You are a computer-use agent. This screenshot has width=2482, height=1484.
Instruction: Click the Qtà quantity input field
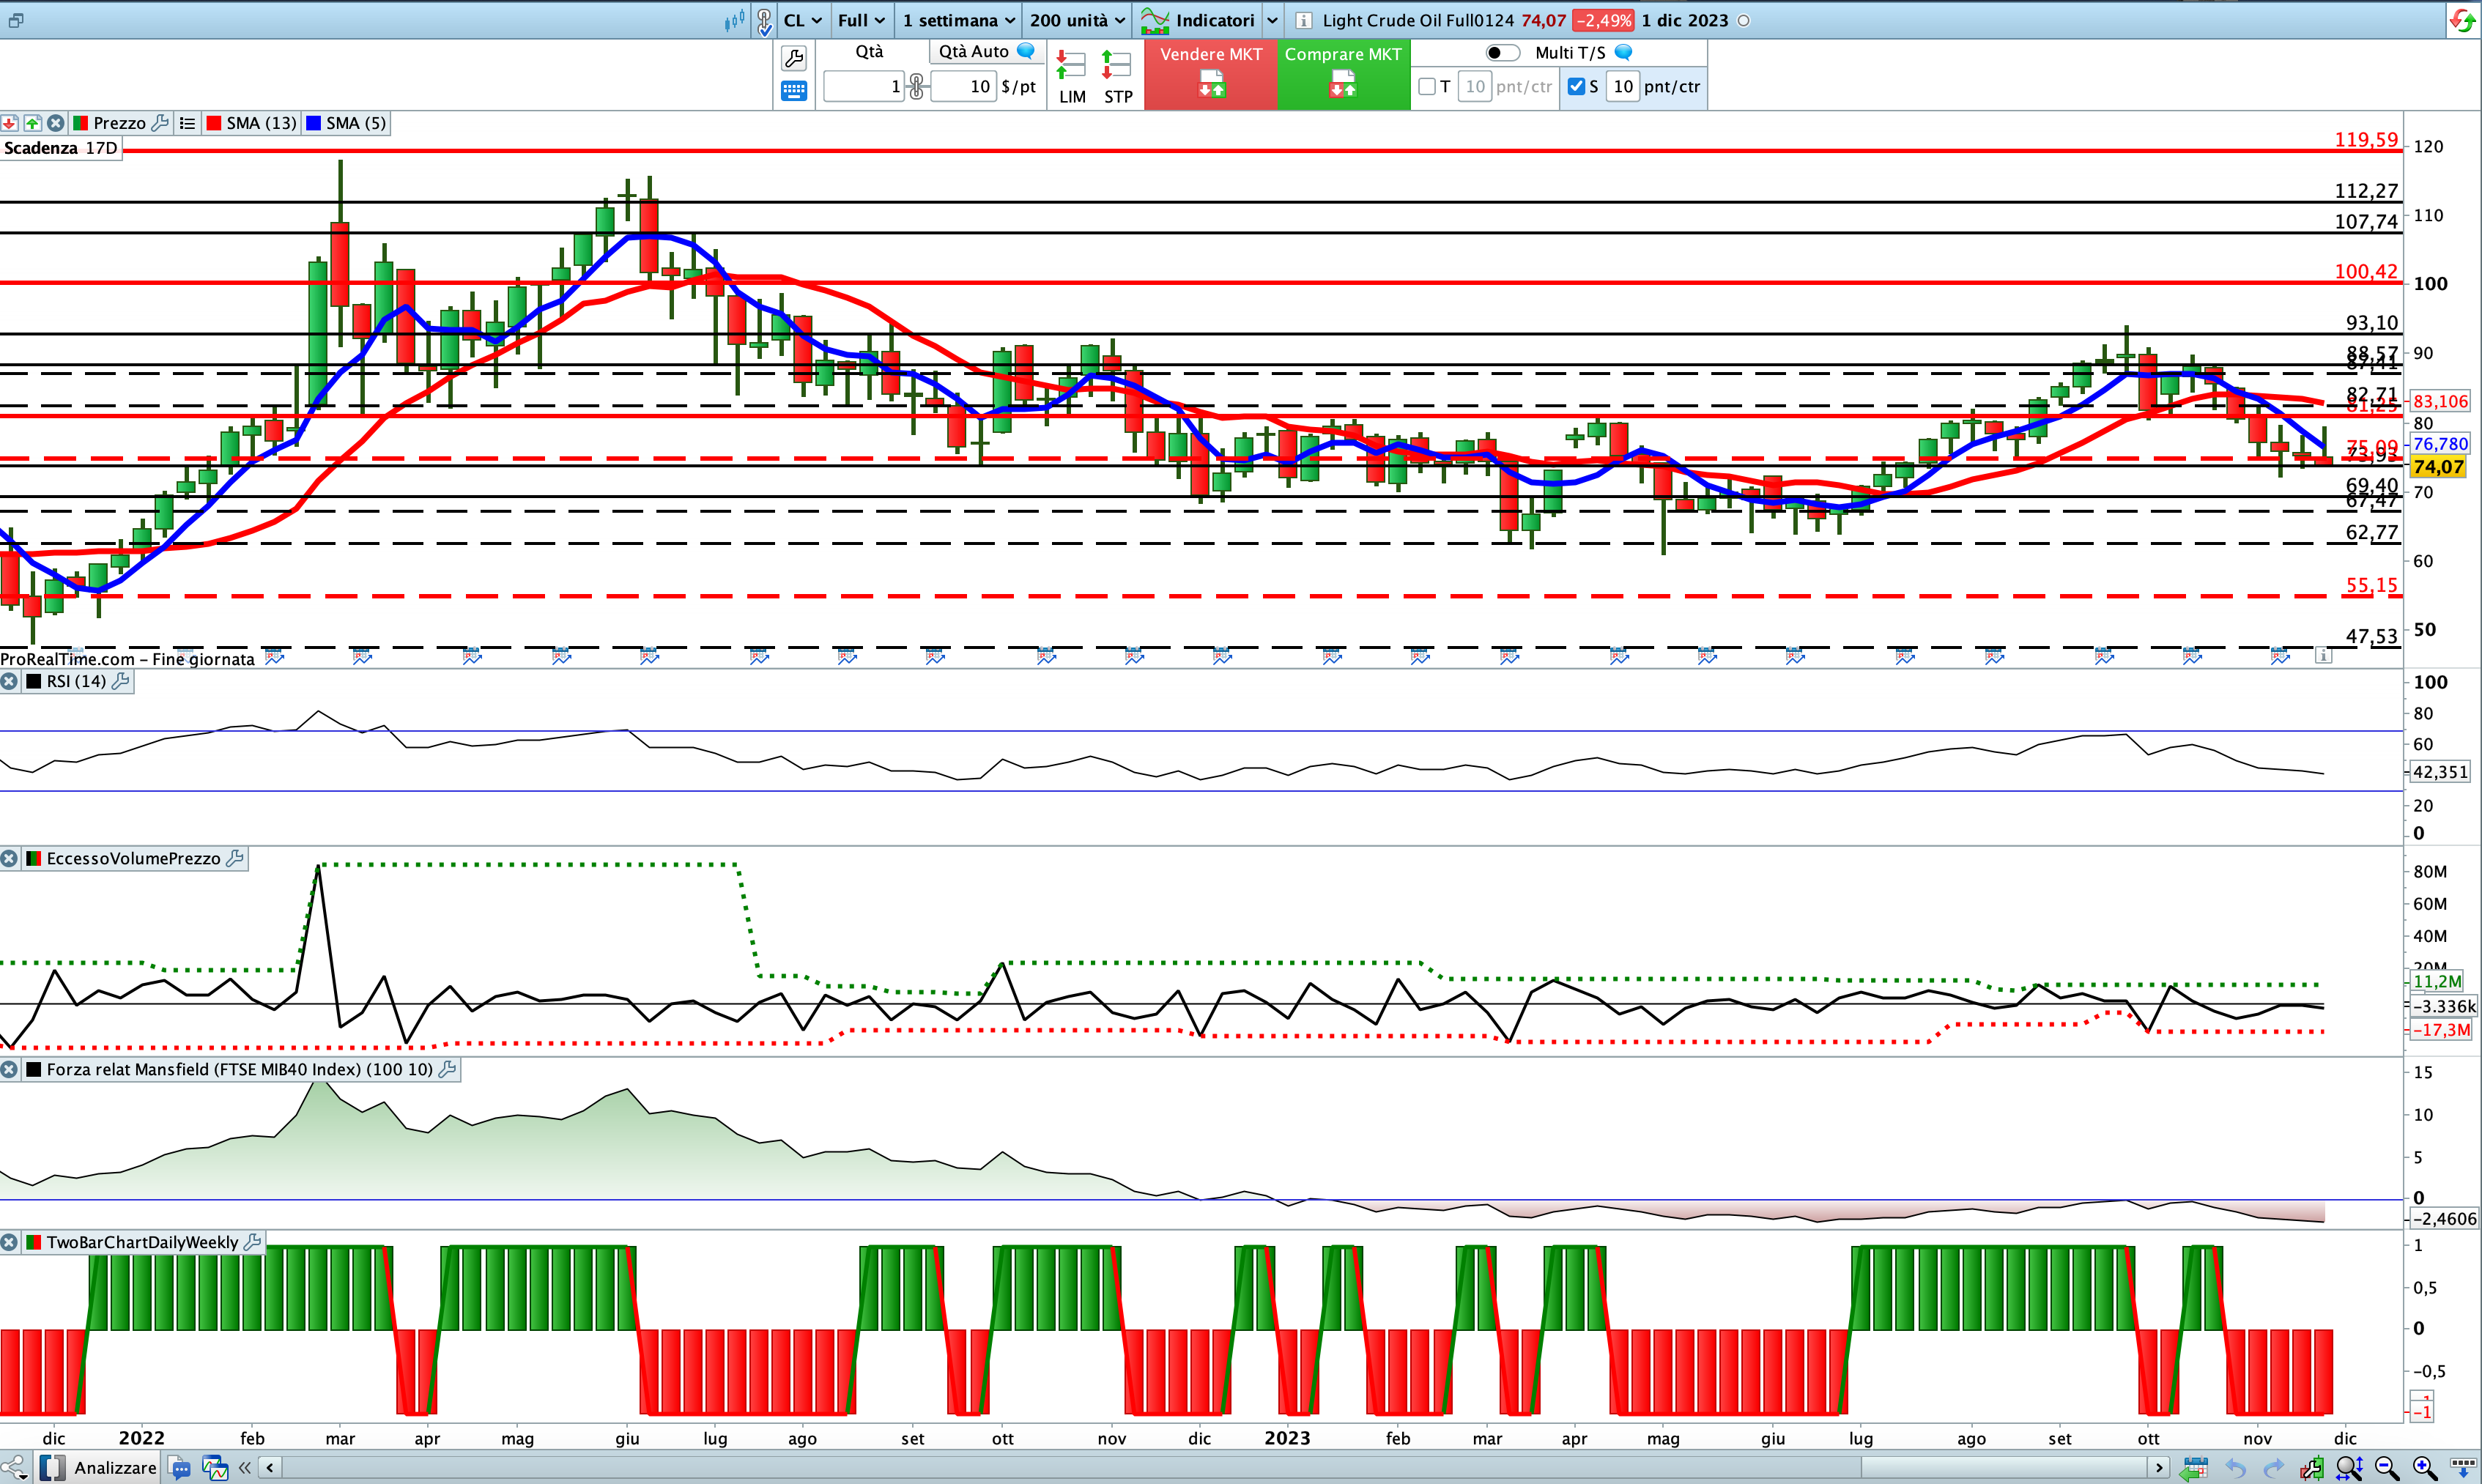(x=864, y=87)
